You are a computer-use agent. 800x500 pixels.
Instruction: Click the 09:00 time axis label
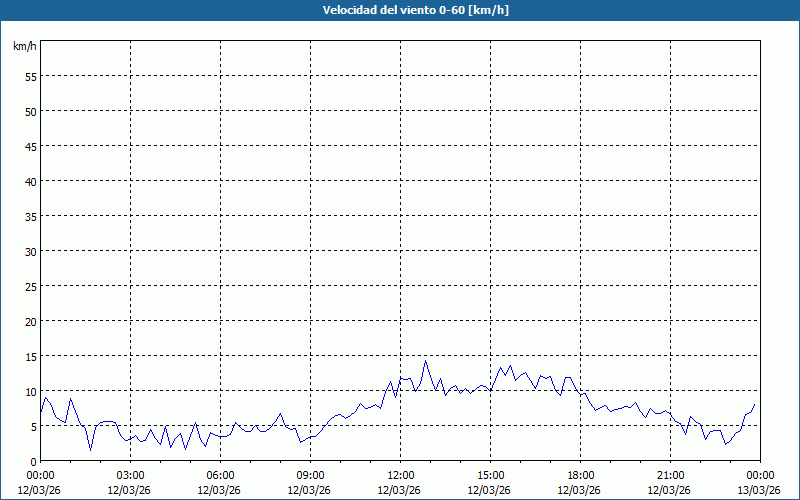click(x=310, y=475)
